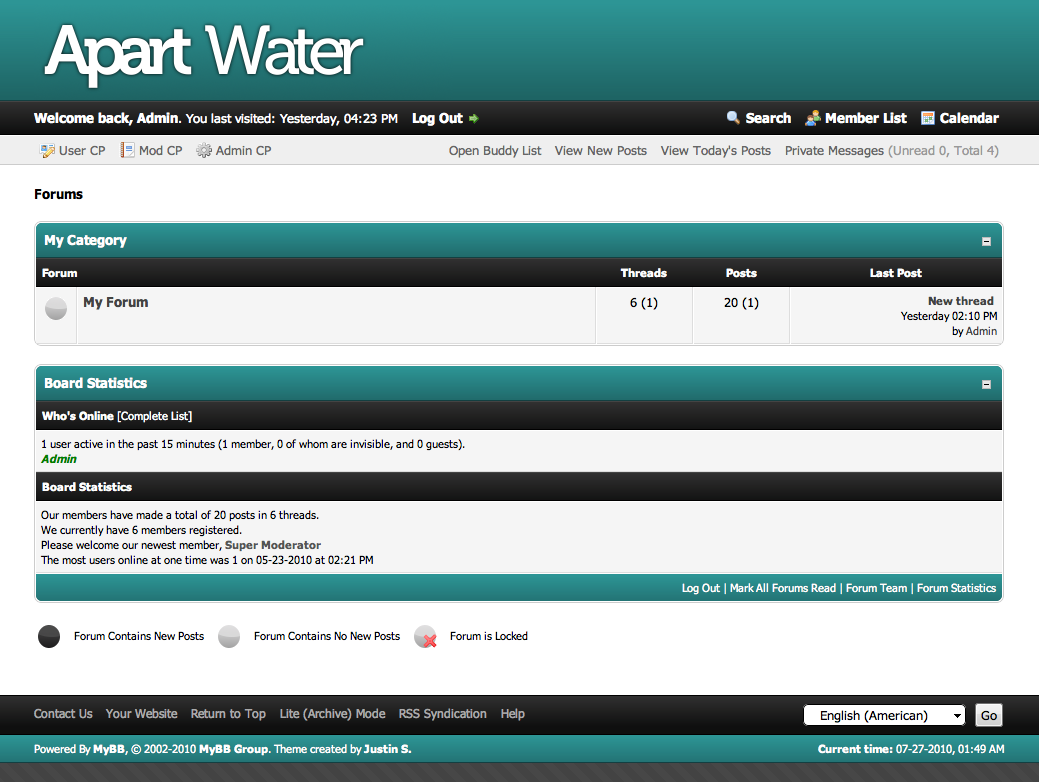This screenshot has height=782, width=1039.
Task: Click Mark All Forums Read
Action: pyautogui.click(x=783, y=588)
